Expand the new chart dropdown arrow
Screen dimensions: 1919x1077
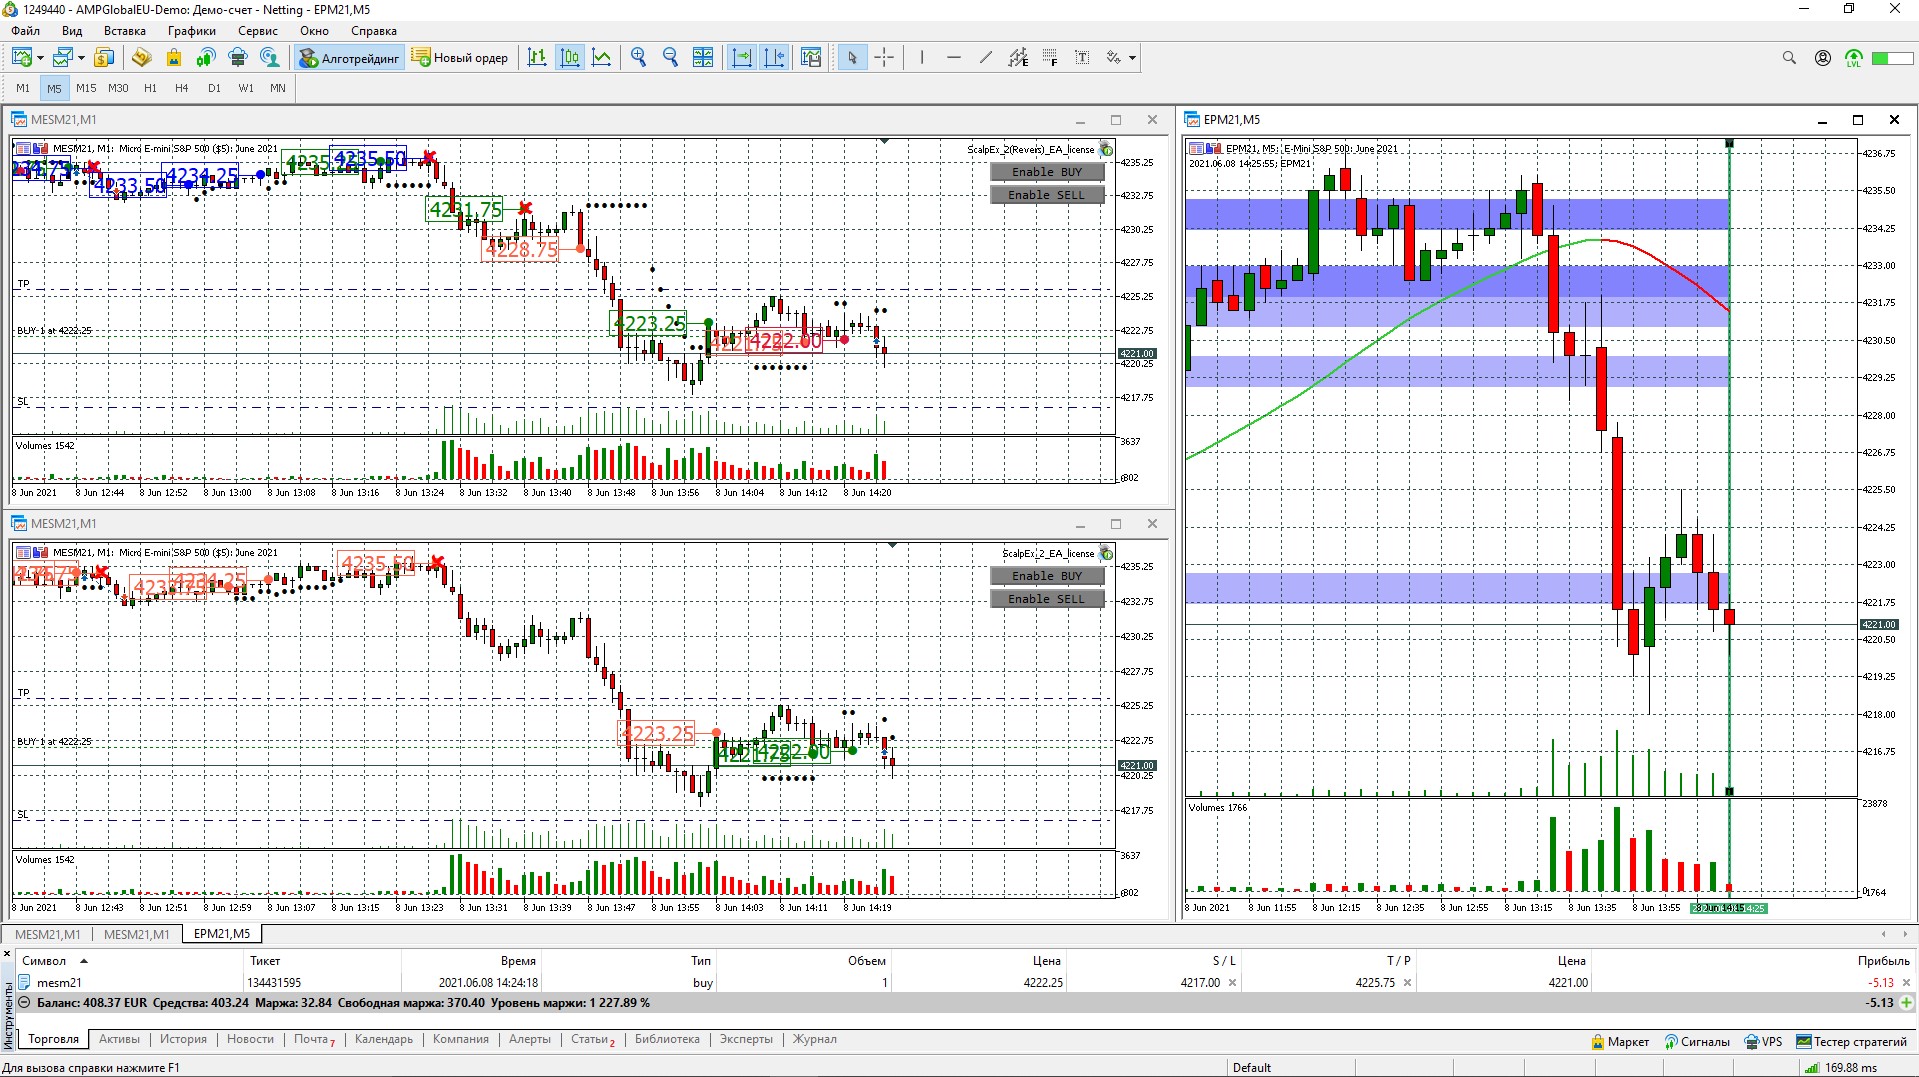coord(40,58)
